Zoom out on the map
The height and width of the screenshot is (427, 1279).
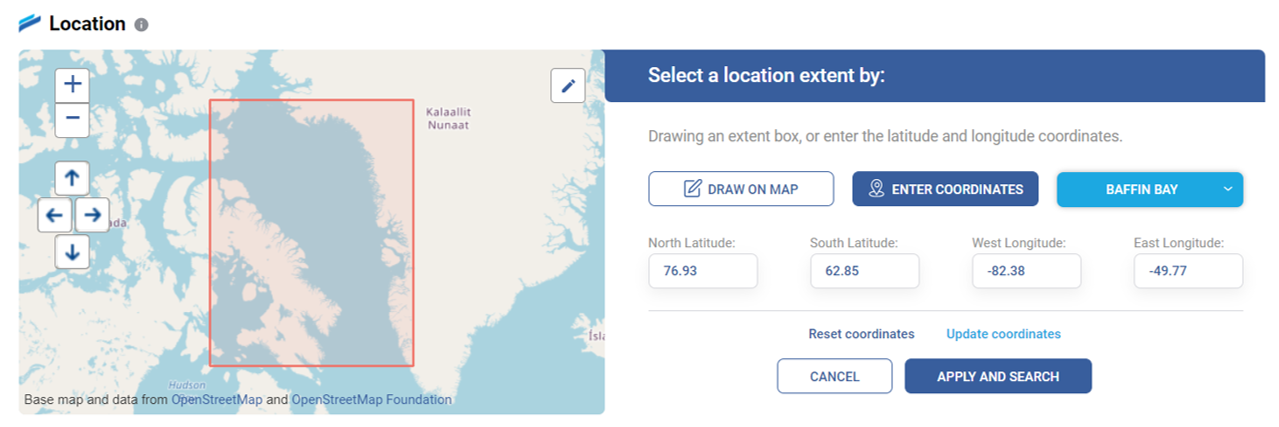point(72,120)
